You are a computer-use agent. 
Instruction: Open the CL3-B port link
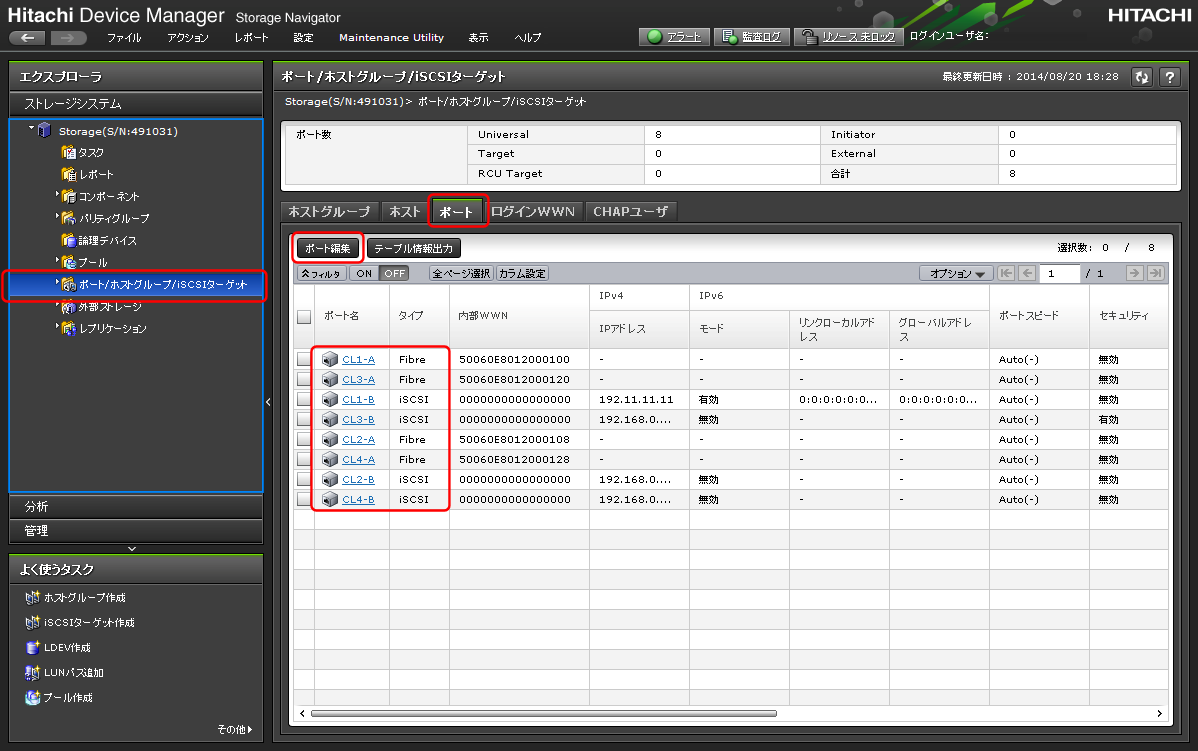pos(358,419)
